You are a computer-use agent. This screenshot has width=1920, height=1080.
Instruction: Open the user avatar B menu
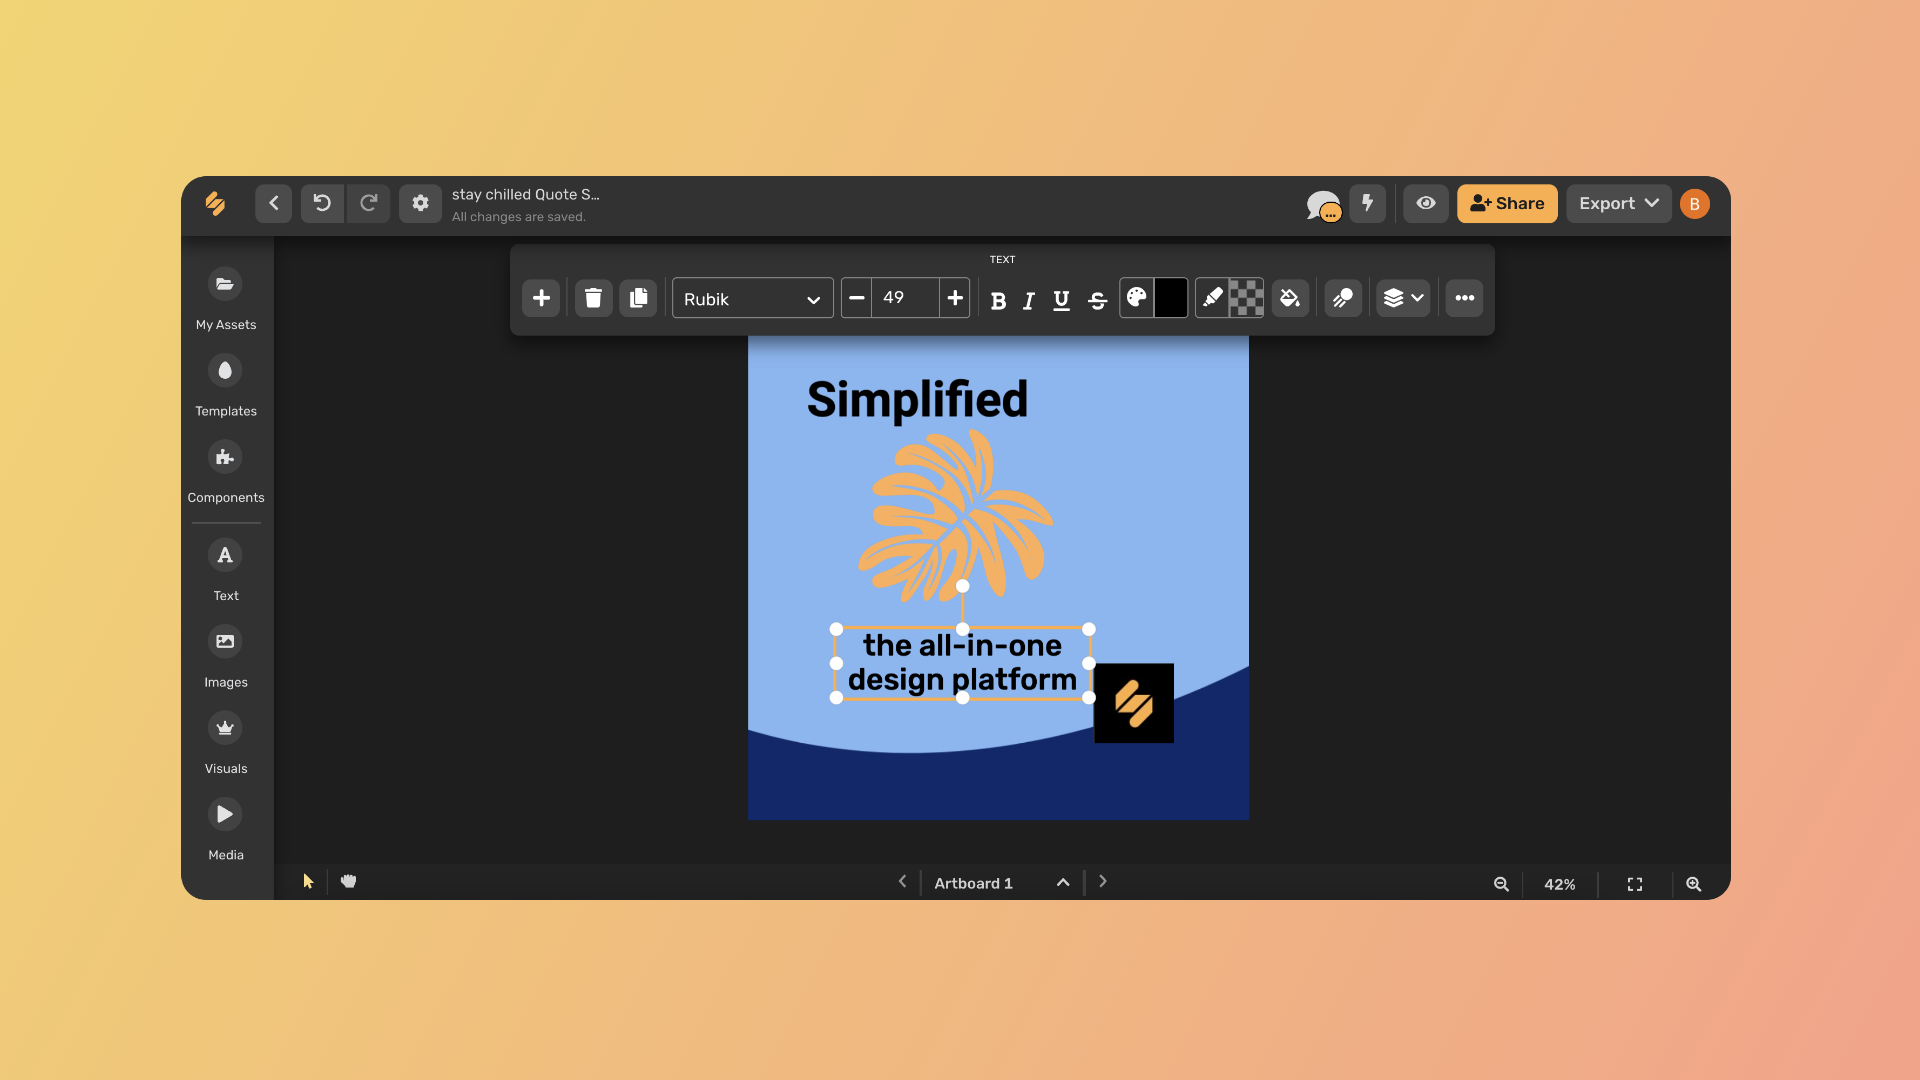[1695, 204]
